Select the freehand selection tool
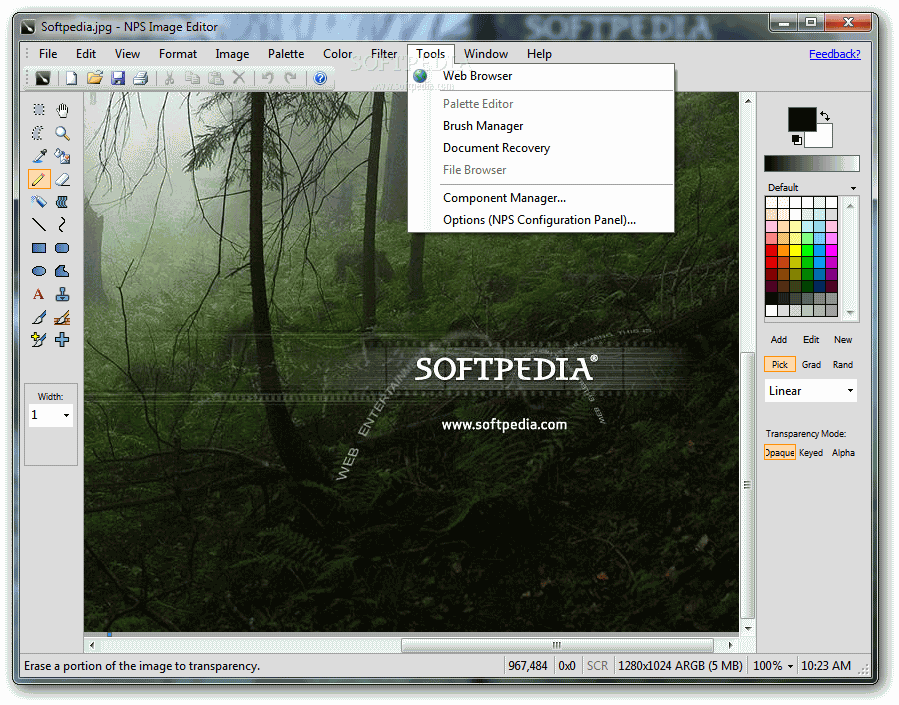 (x=39, y=133)
